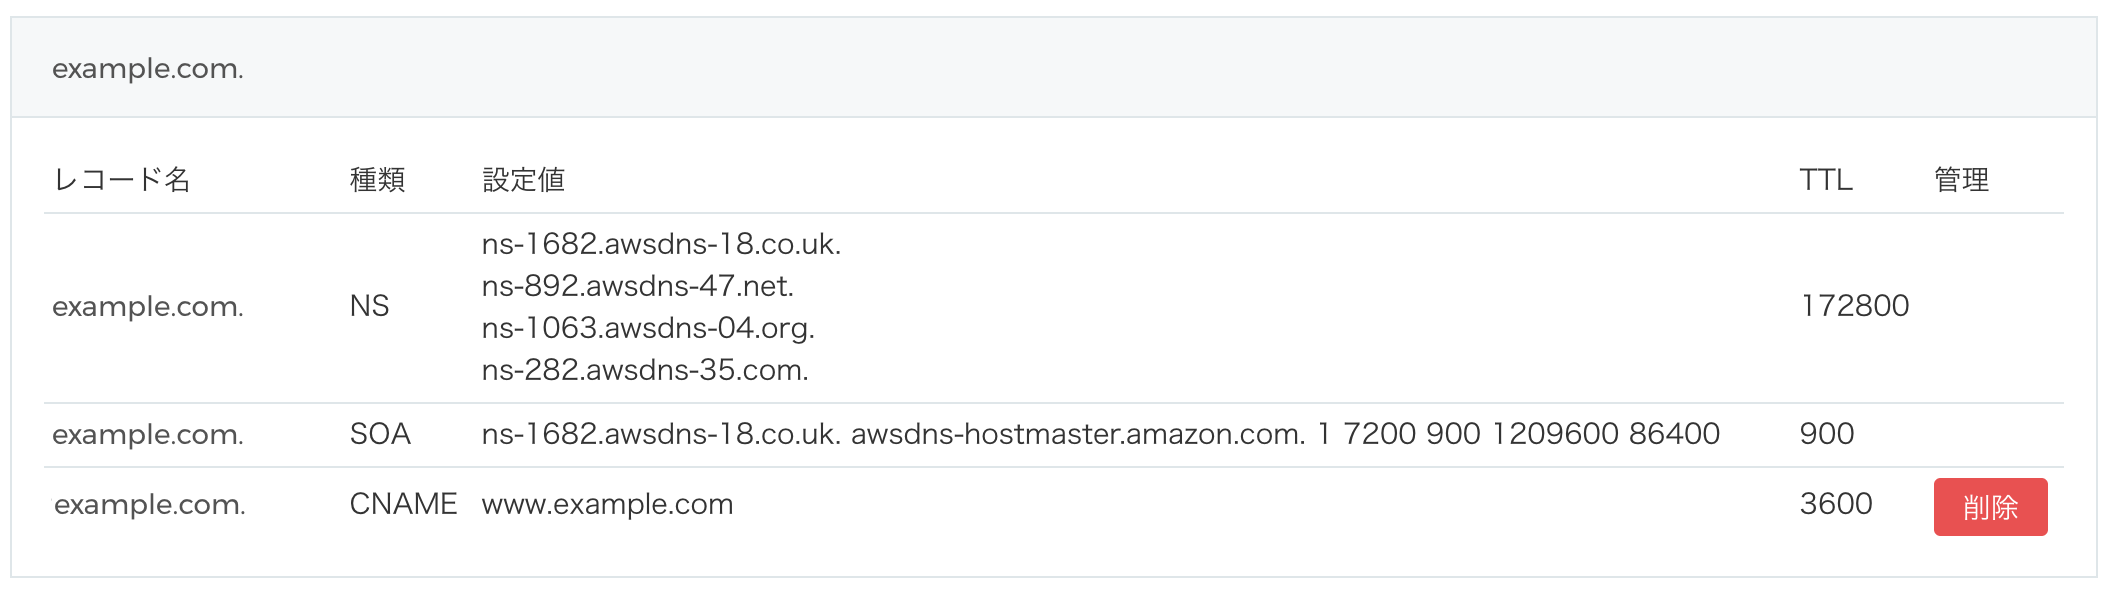Select the example.com. zone header title
2114x590 pixels.
pyautogui.click(x=148, y=69)
